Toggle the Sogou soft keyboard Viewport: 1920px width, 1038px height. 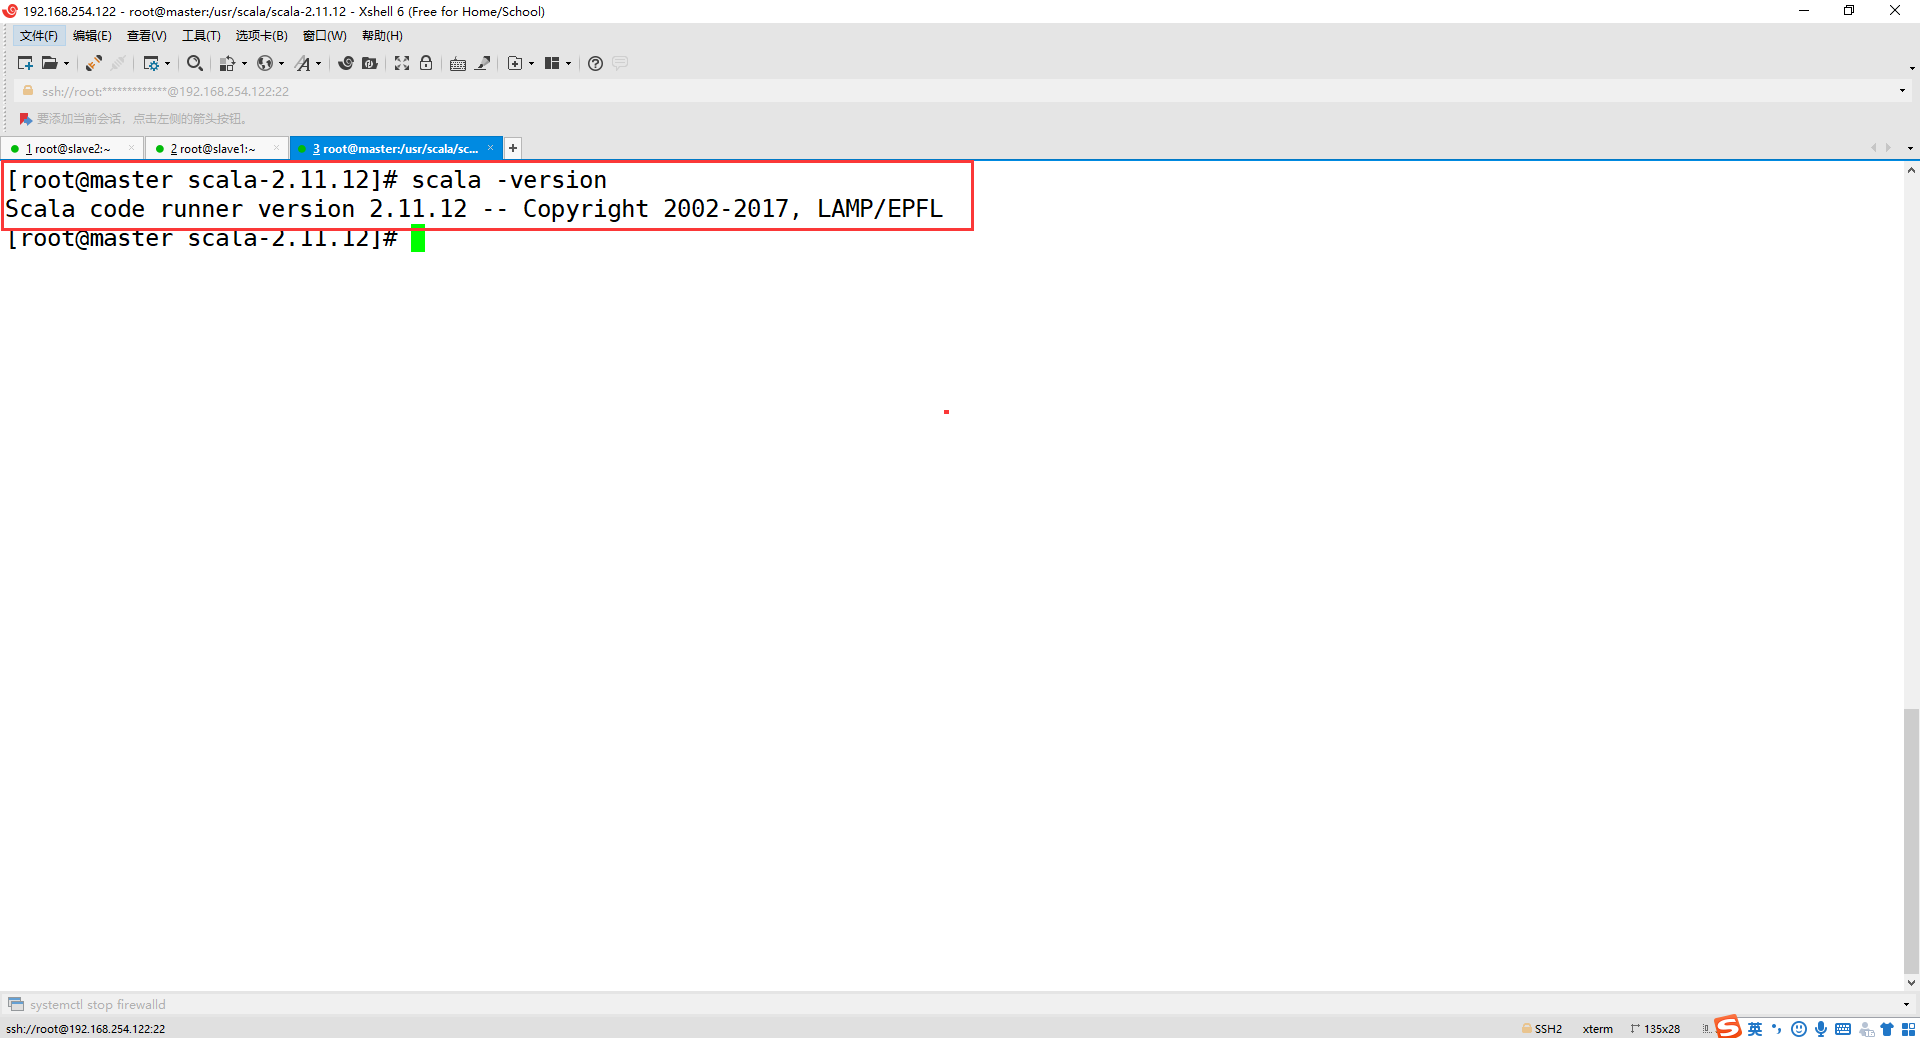click(1843, 1027)
